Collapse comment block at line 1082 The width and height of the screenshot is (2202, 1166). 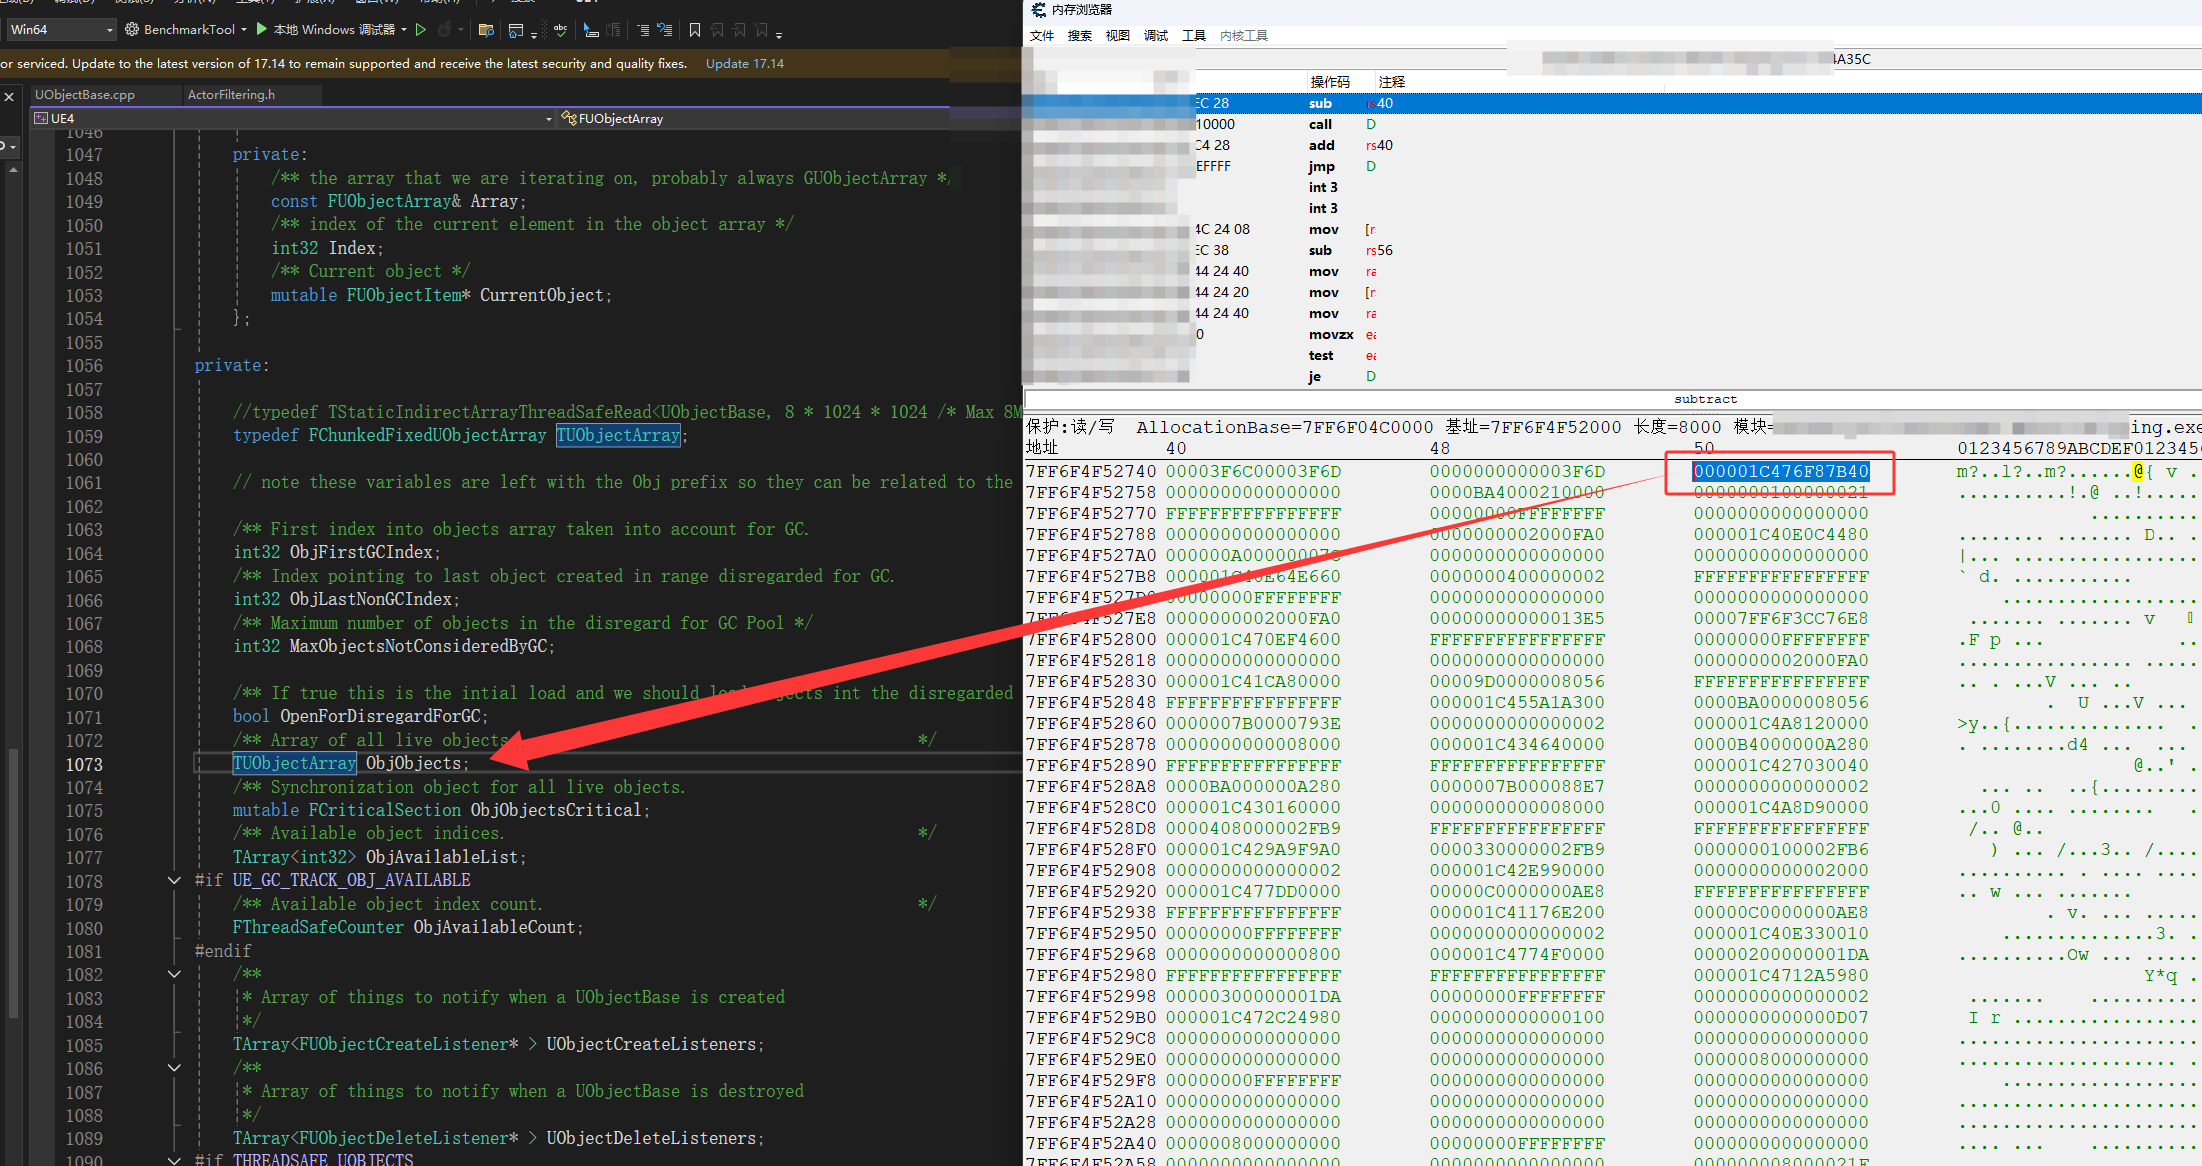point(174,974)
